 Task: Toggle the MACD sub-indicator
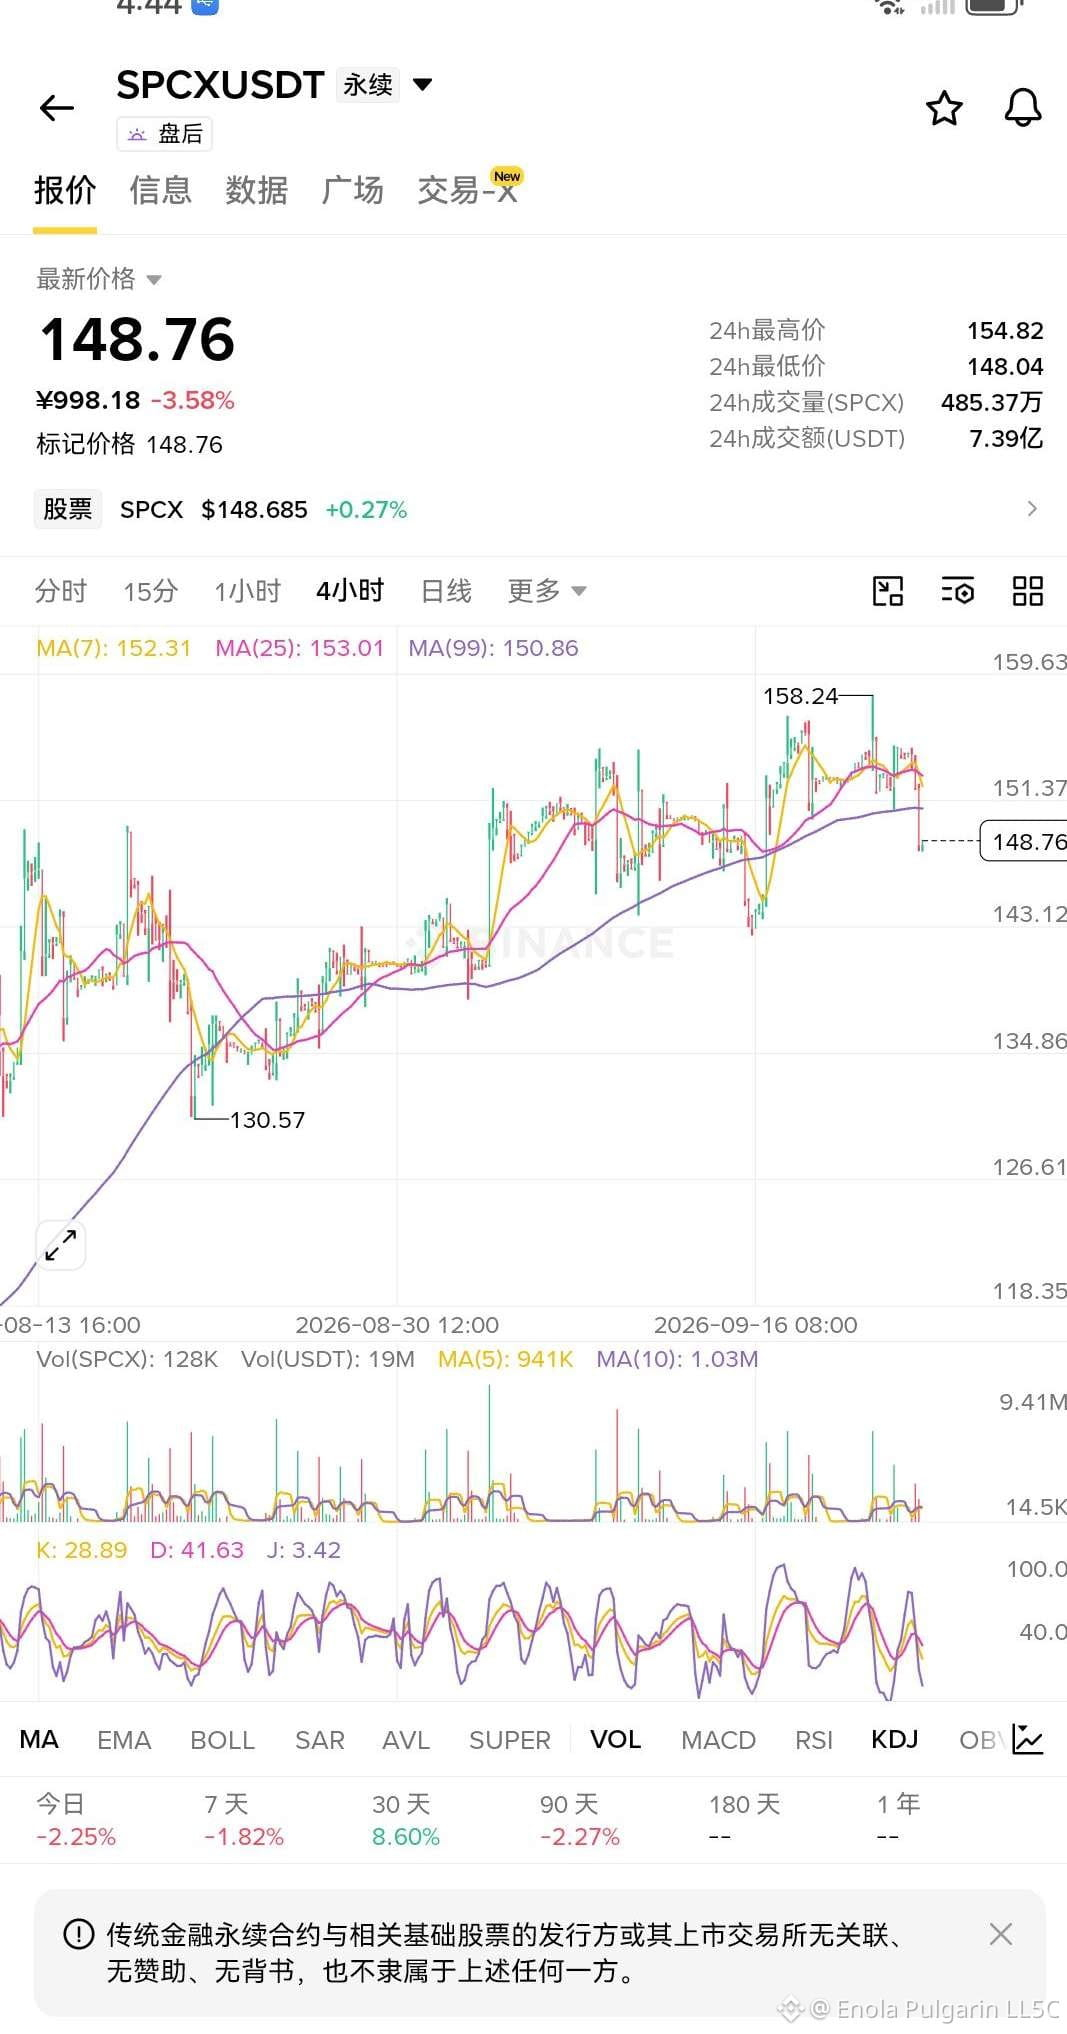718,1740
